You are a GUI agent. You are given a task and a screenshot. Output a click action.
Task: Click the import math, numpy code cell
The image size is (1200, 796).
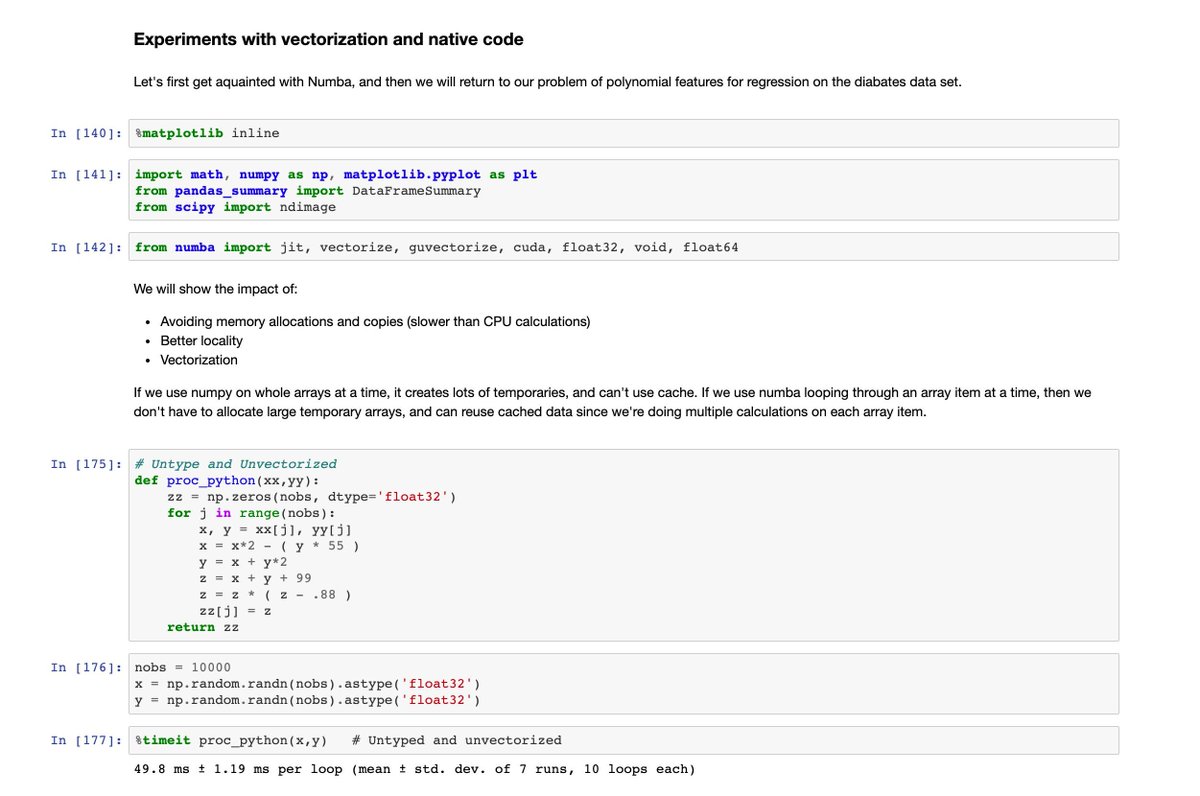623,190
